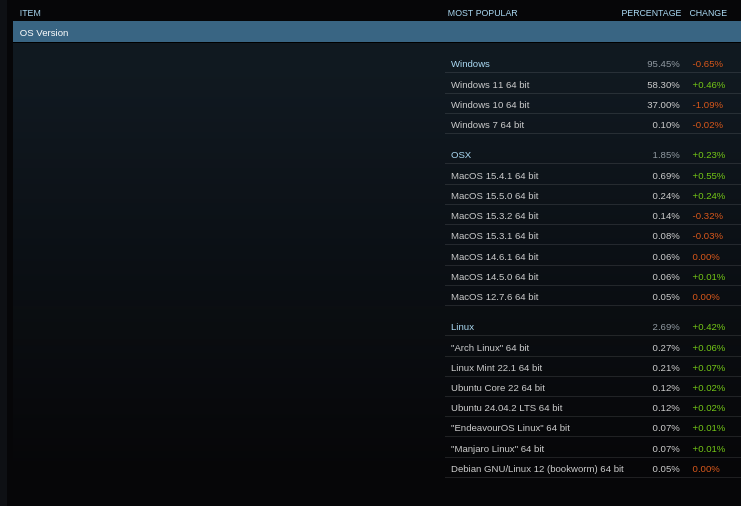Click the +0.42% Linux change value
Viewport: 741px width, 506px height.
click(708, 327)
